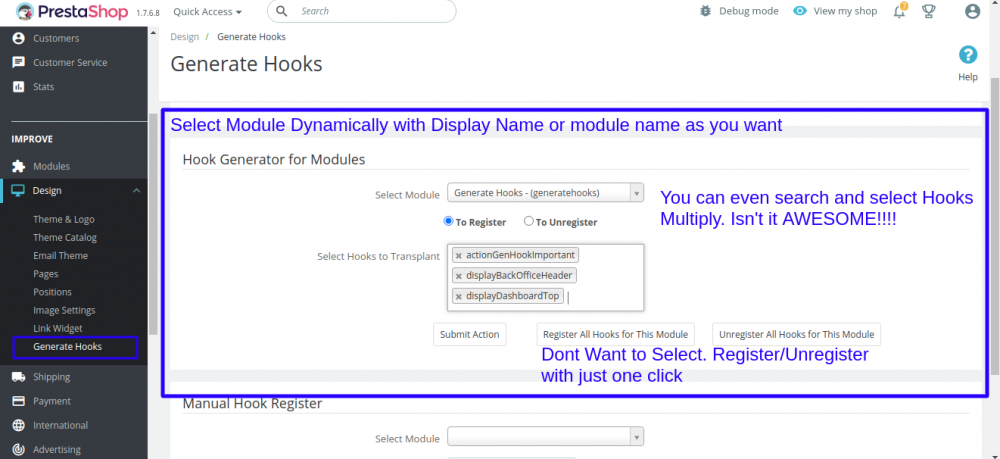Click the Advertising icon in sidebar
1000x459 pixels.
click(19, 449)
